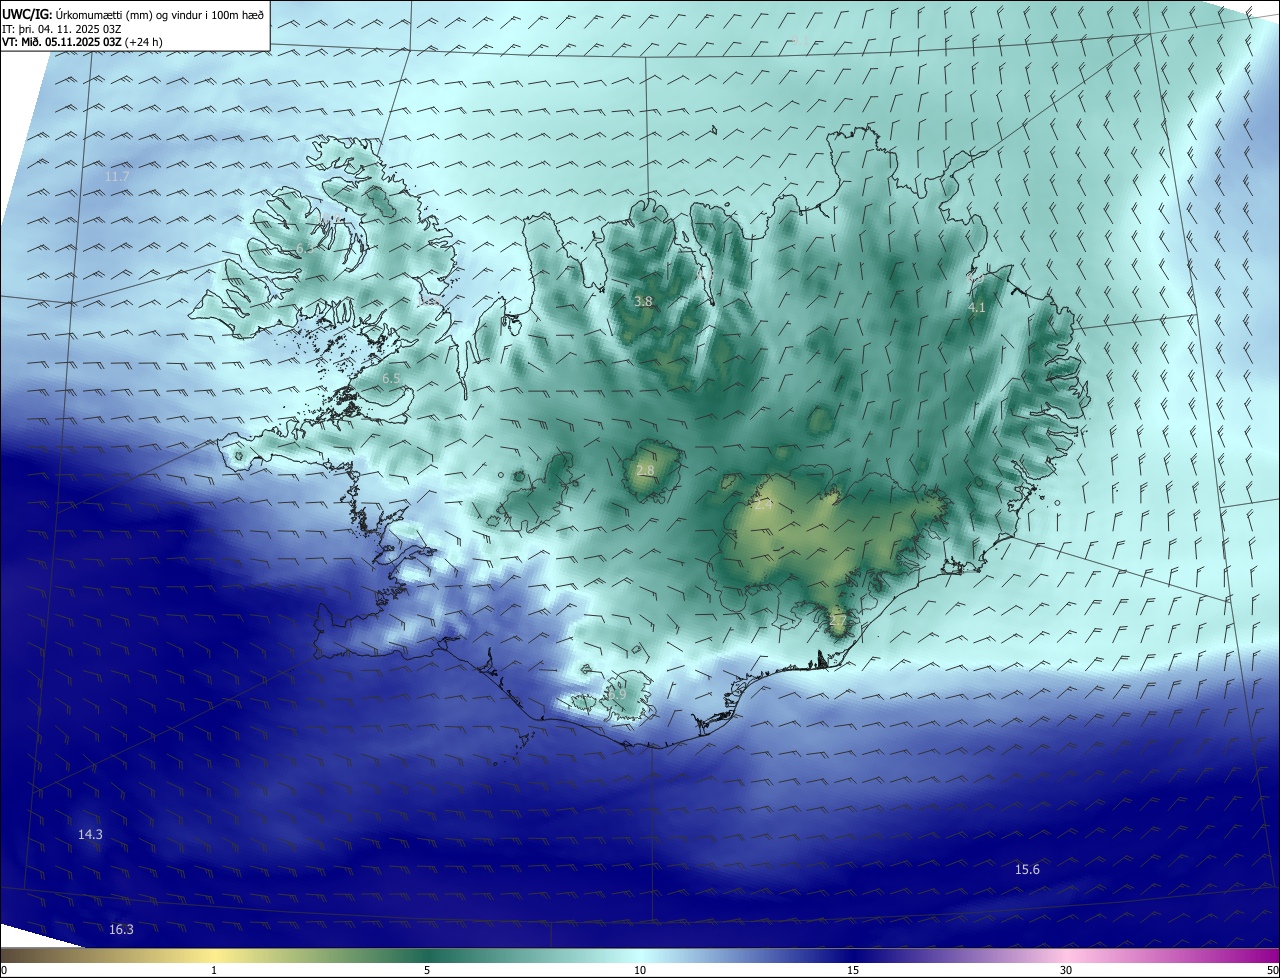Select the 2.8 value on the central glacier

pos(645,471)
